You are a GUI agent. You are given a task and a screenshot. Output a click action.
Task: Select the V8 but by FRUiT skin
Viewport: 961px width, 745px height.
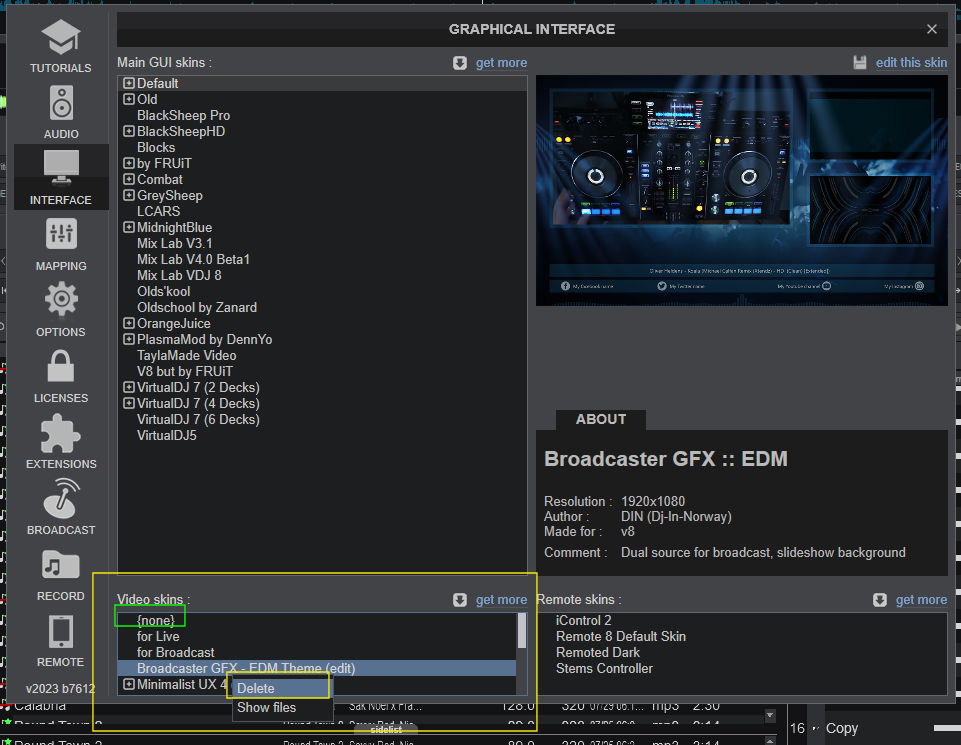point(184,371)
